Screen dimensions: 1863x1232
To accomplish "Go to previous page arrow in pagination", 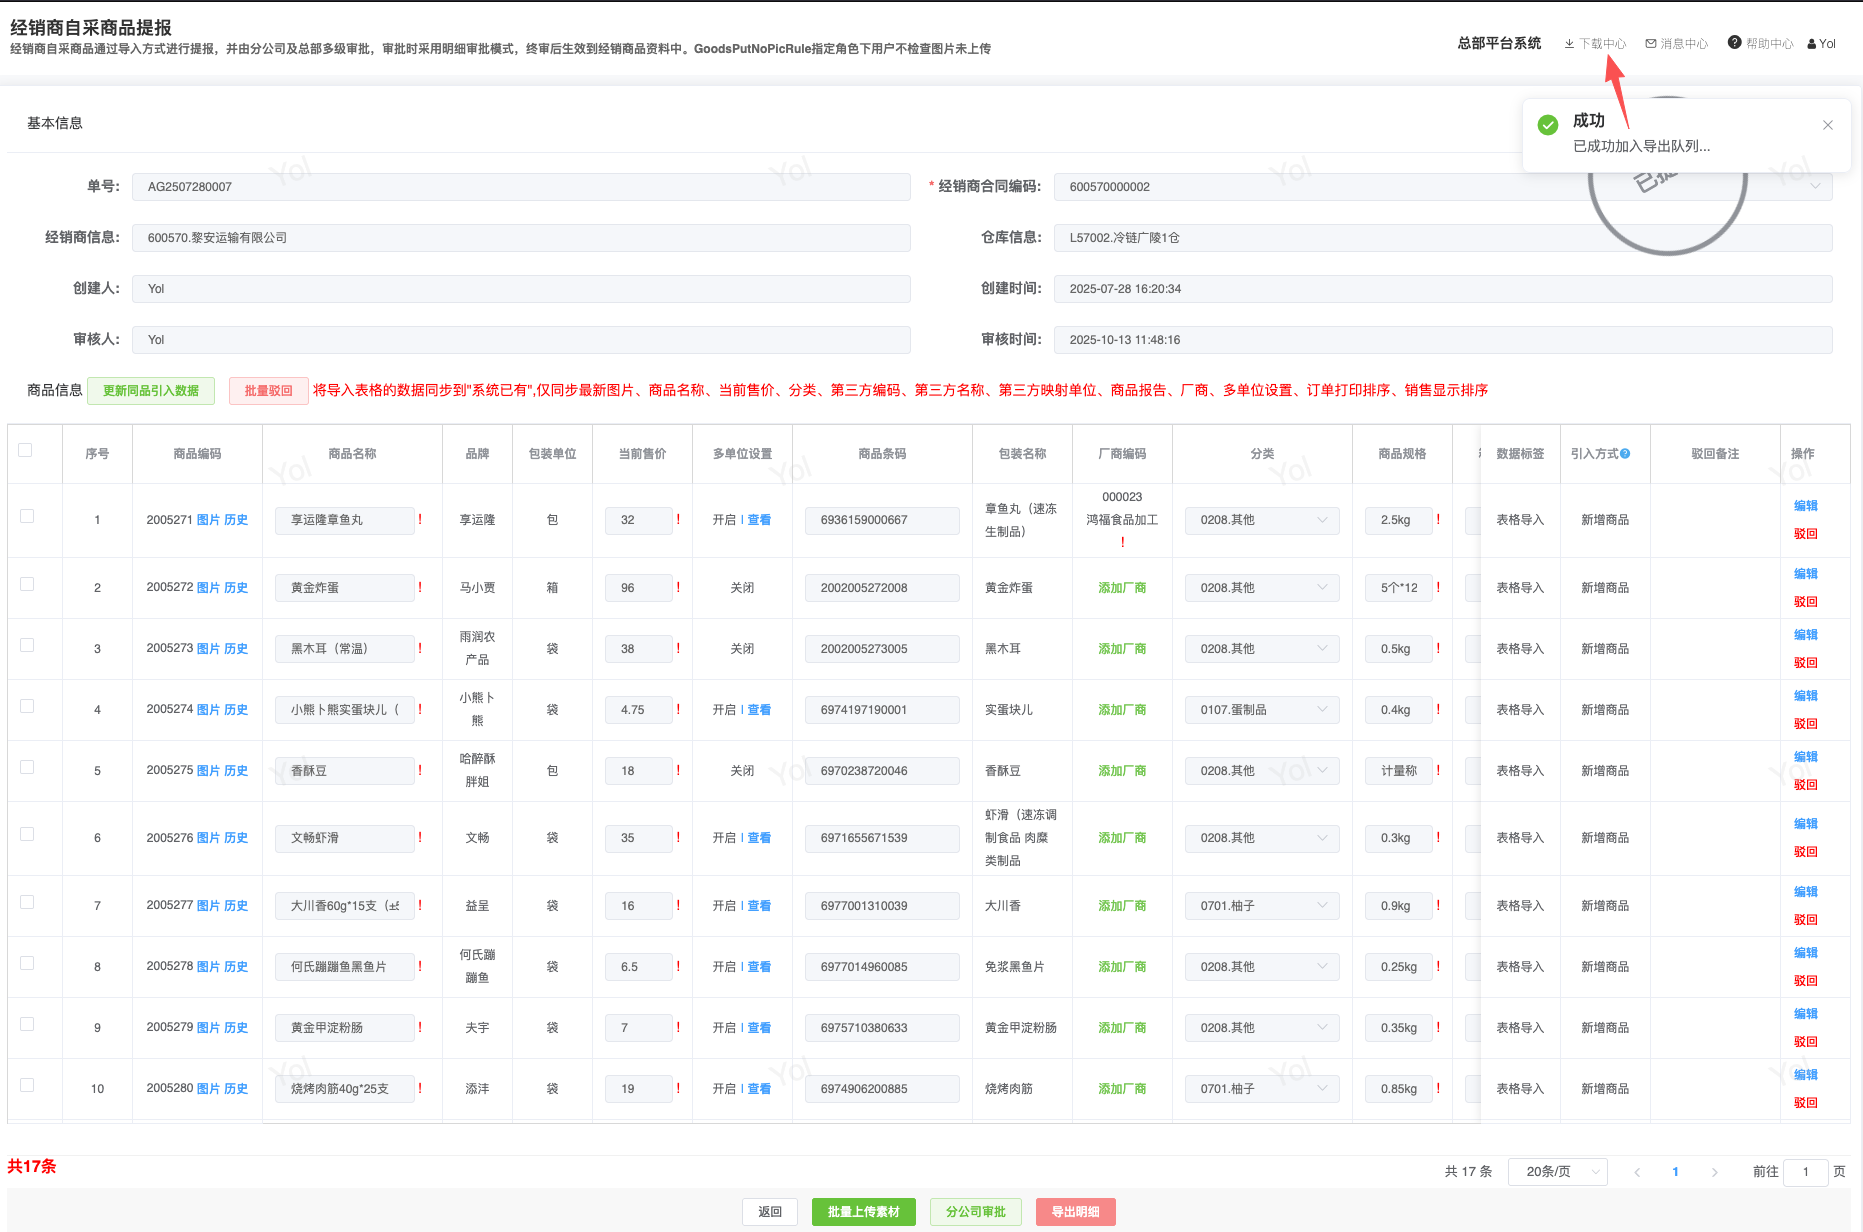I will click(1637, 1172).
